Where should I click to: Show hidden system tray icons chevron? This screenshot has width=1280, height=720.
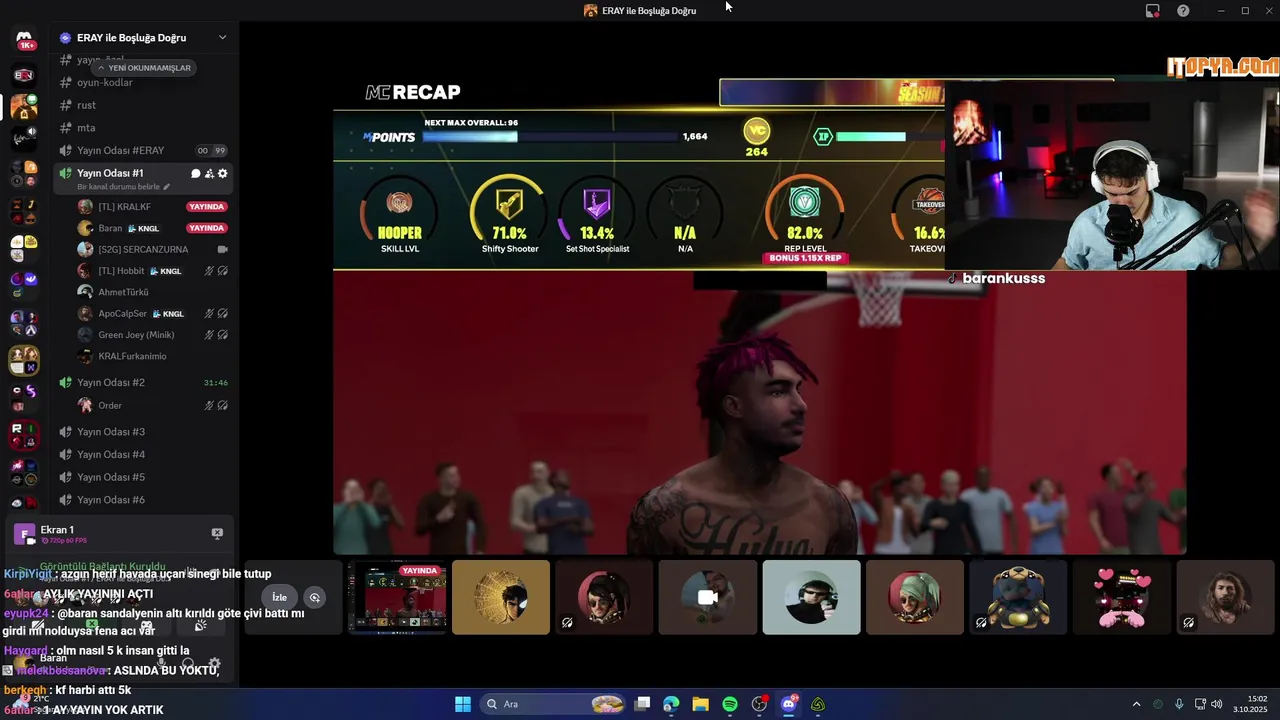pyautogui.click(x=1136, y=704)
